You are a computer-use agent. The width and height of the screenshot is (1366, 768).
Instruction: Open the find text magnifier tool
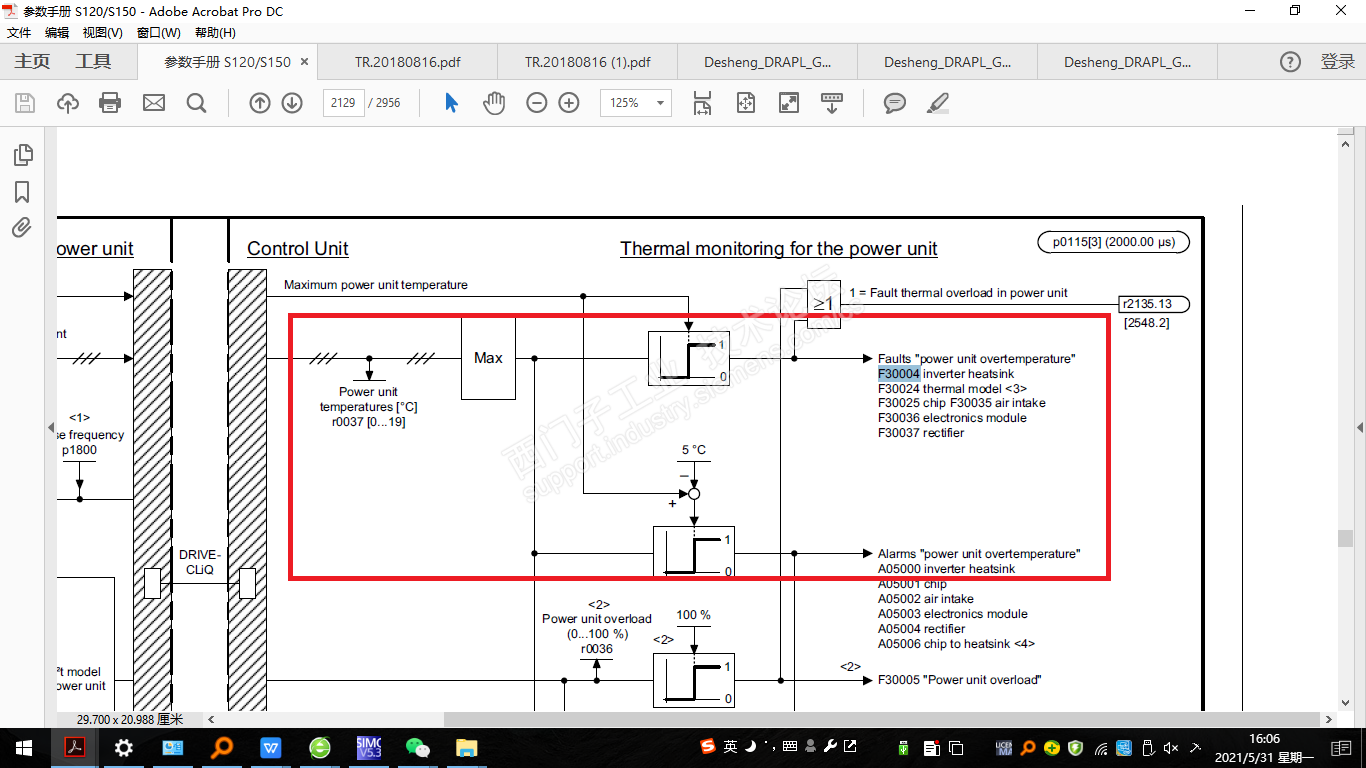[x=196, y=102]
